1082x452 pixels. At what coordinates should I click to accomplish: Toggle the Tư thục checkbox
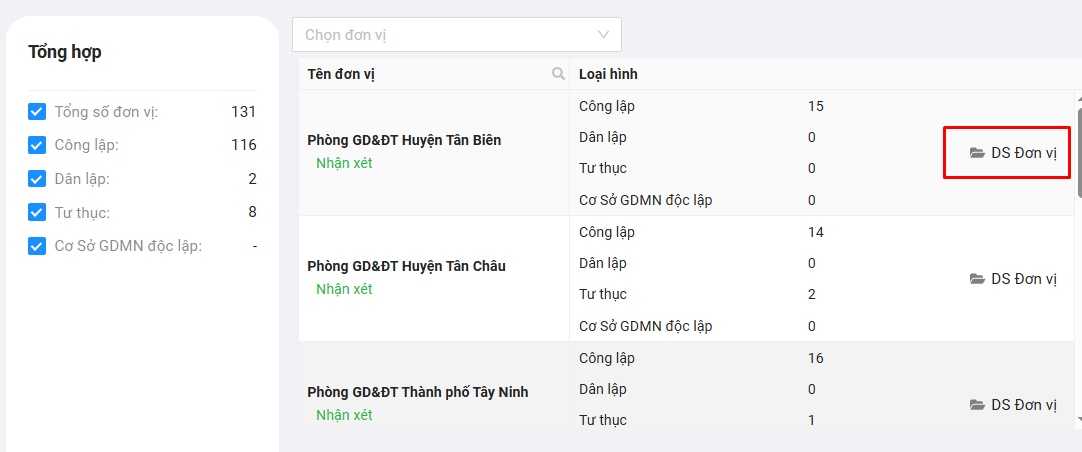pyautogui.click(x=37, y=212)
